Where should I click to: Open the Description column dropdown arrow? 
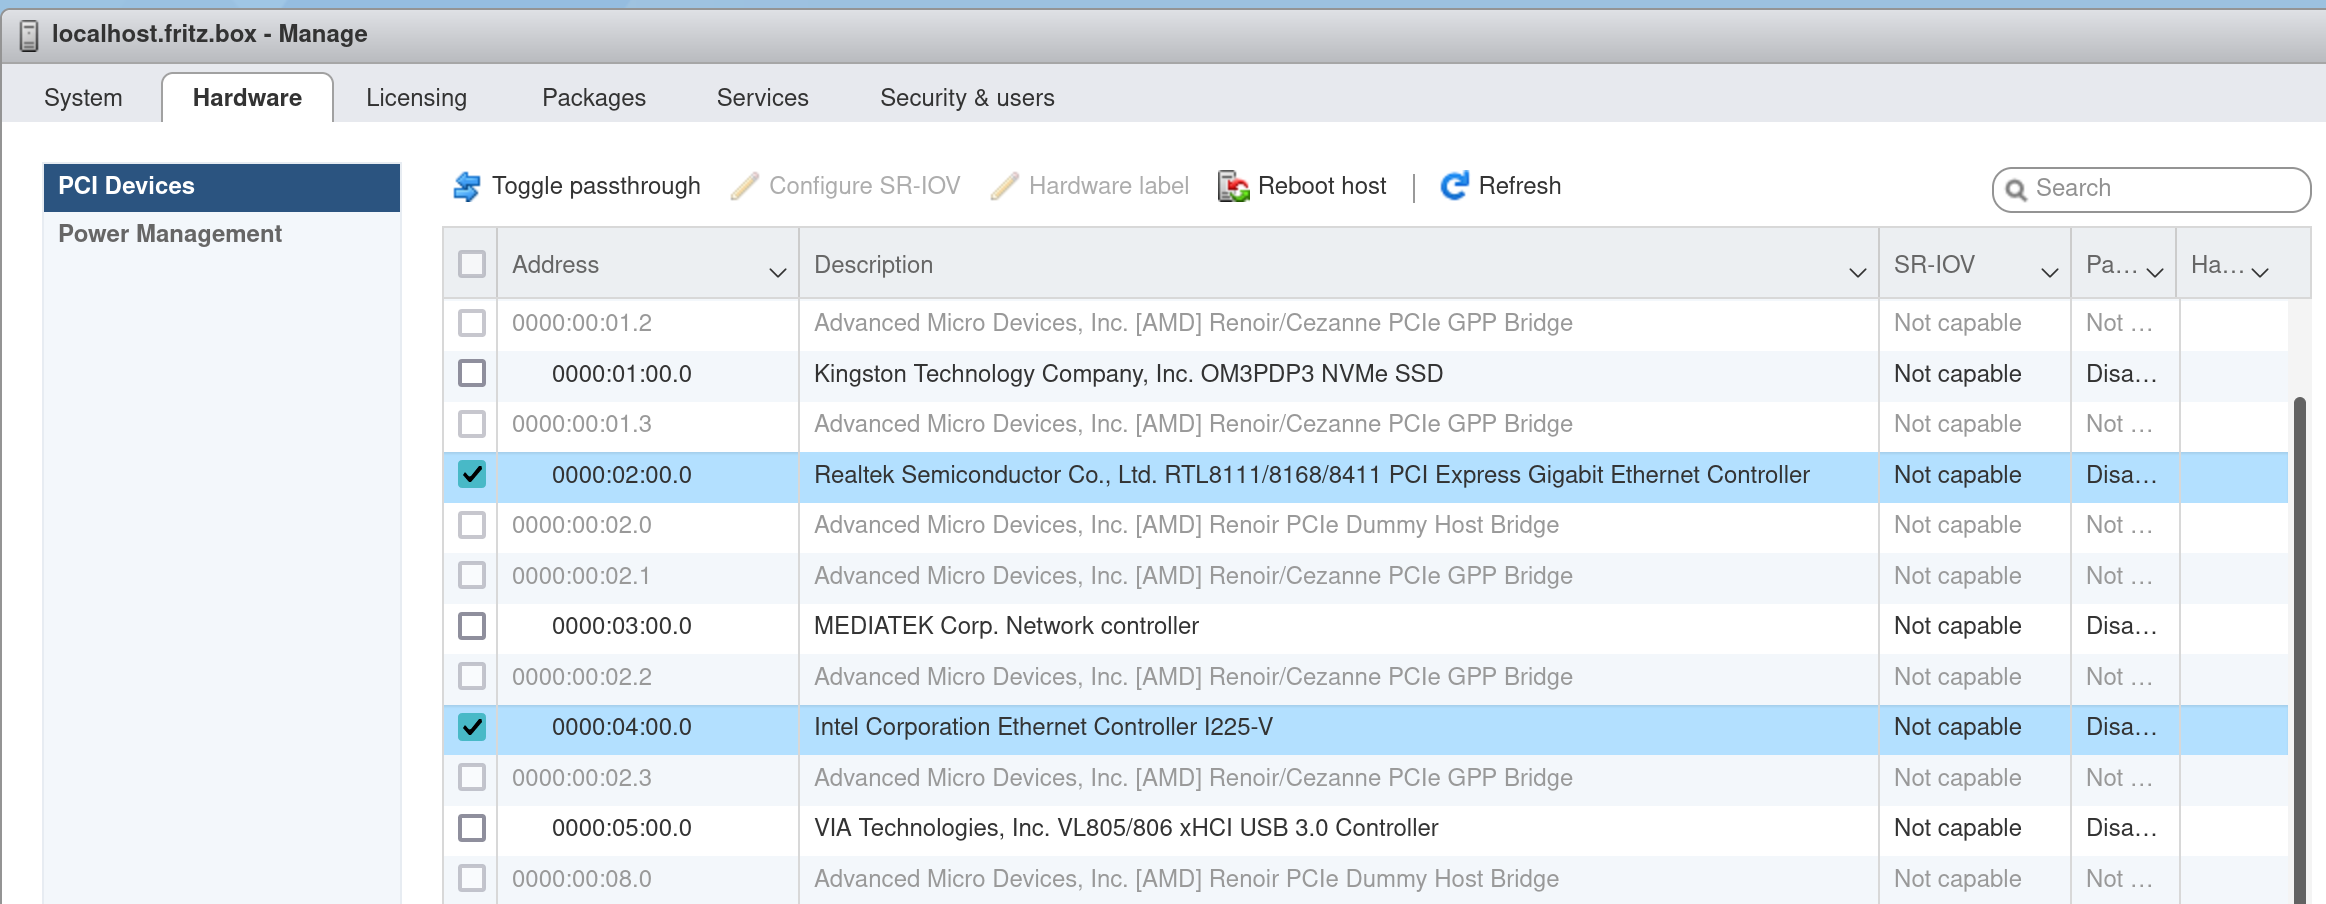pyautogui.click(x=1857, y=272)
